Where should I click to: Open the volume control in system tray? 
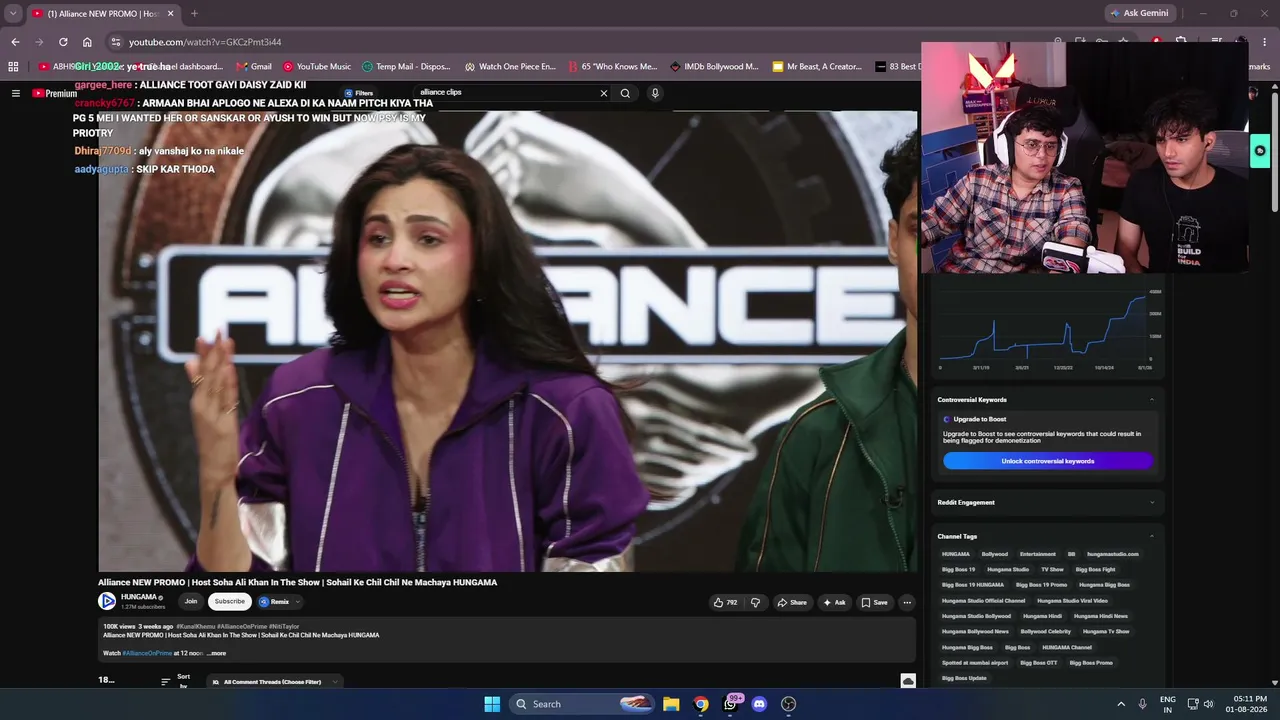point(1208,704)
